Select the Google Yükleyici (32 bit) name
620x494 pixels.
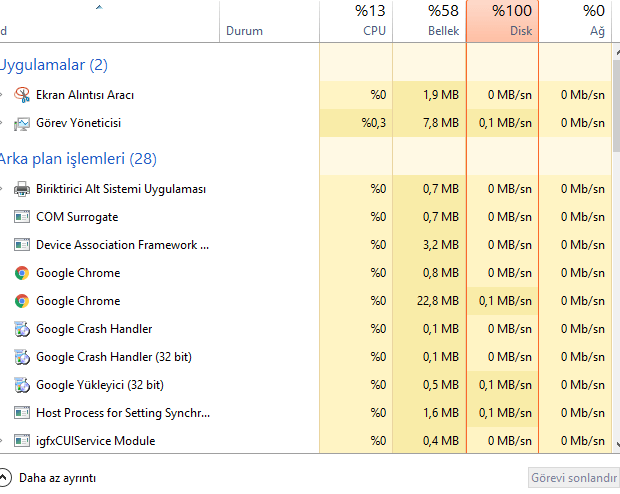pyautogui.click(x=100, y=385)
